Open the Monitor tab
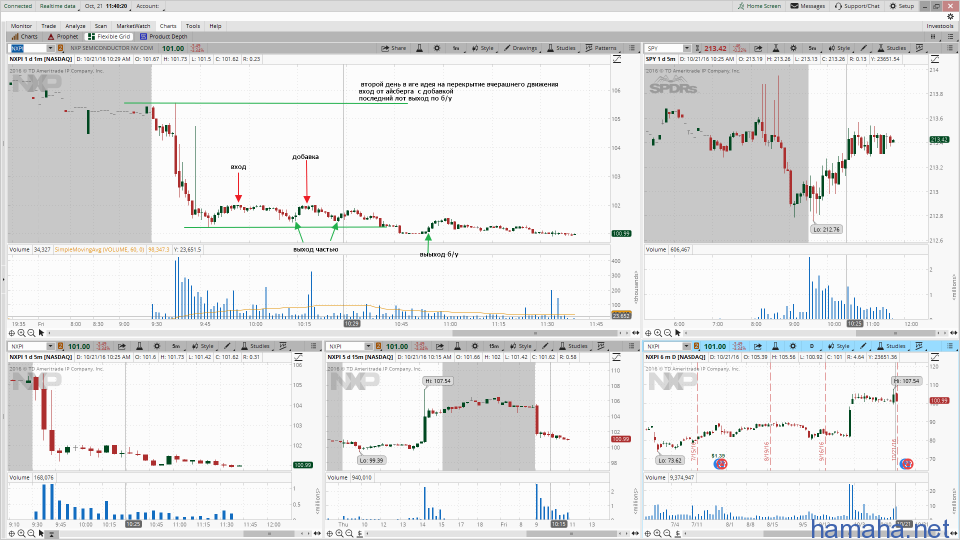960x540 pixels. (x=21, y=26)
